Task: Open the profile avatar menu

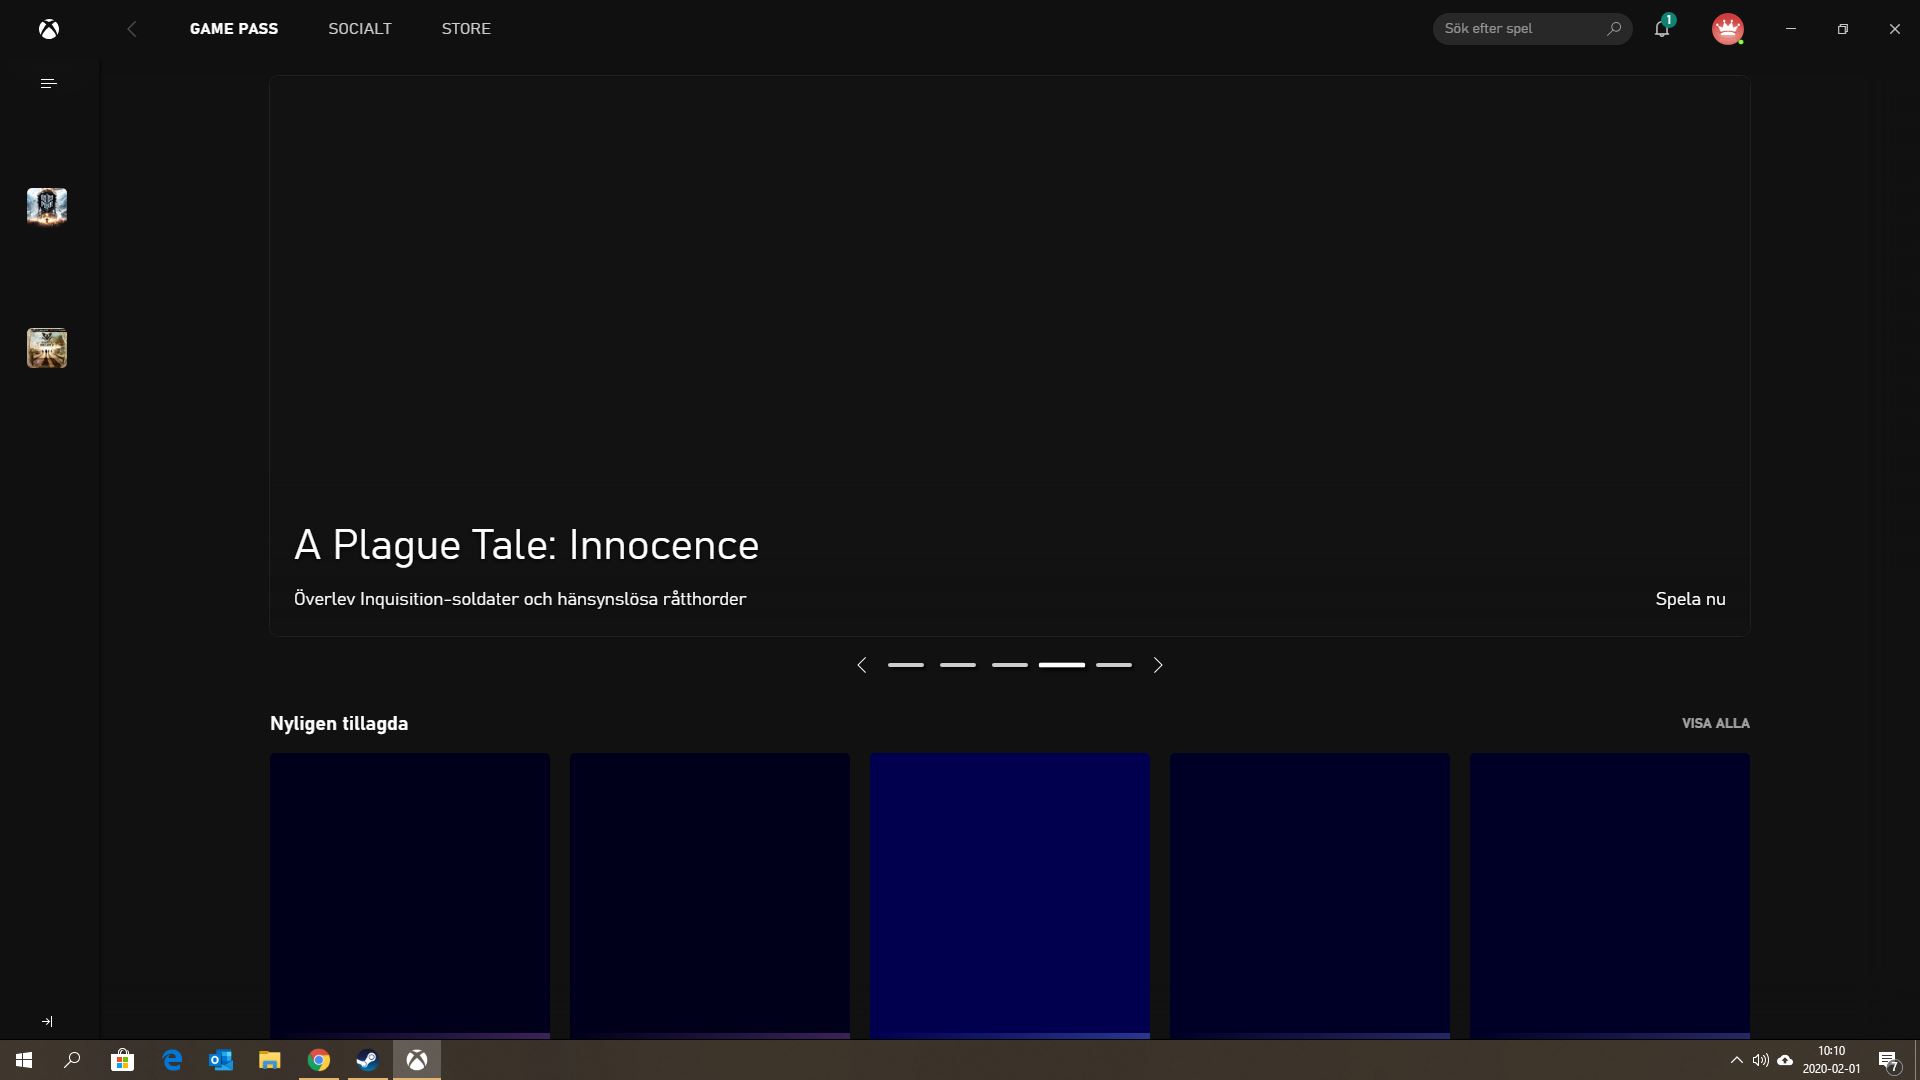Action: (x=1727, y=29)
